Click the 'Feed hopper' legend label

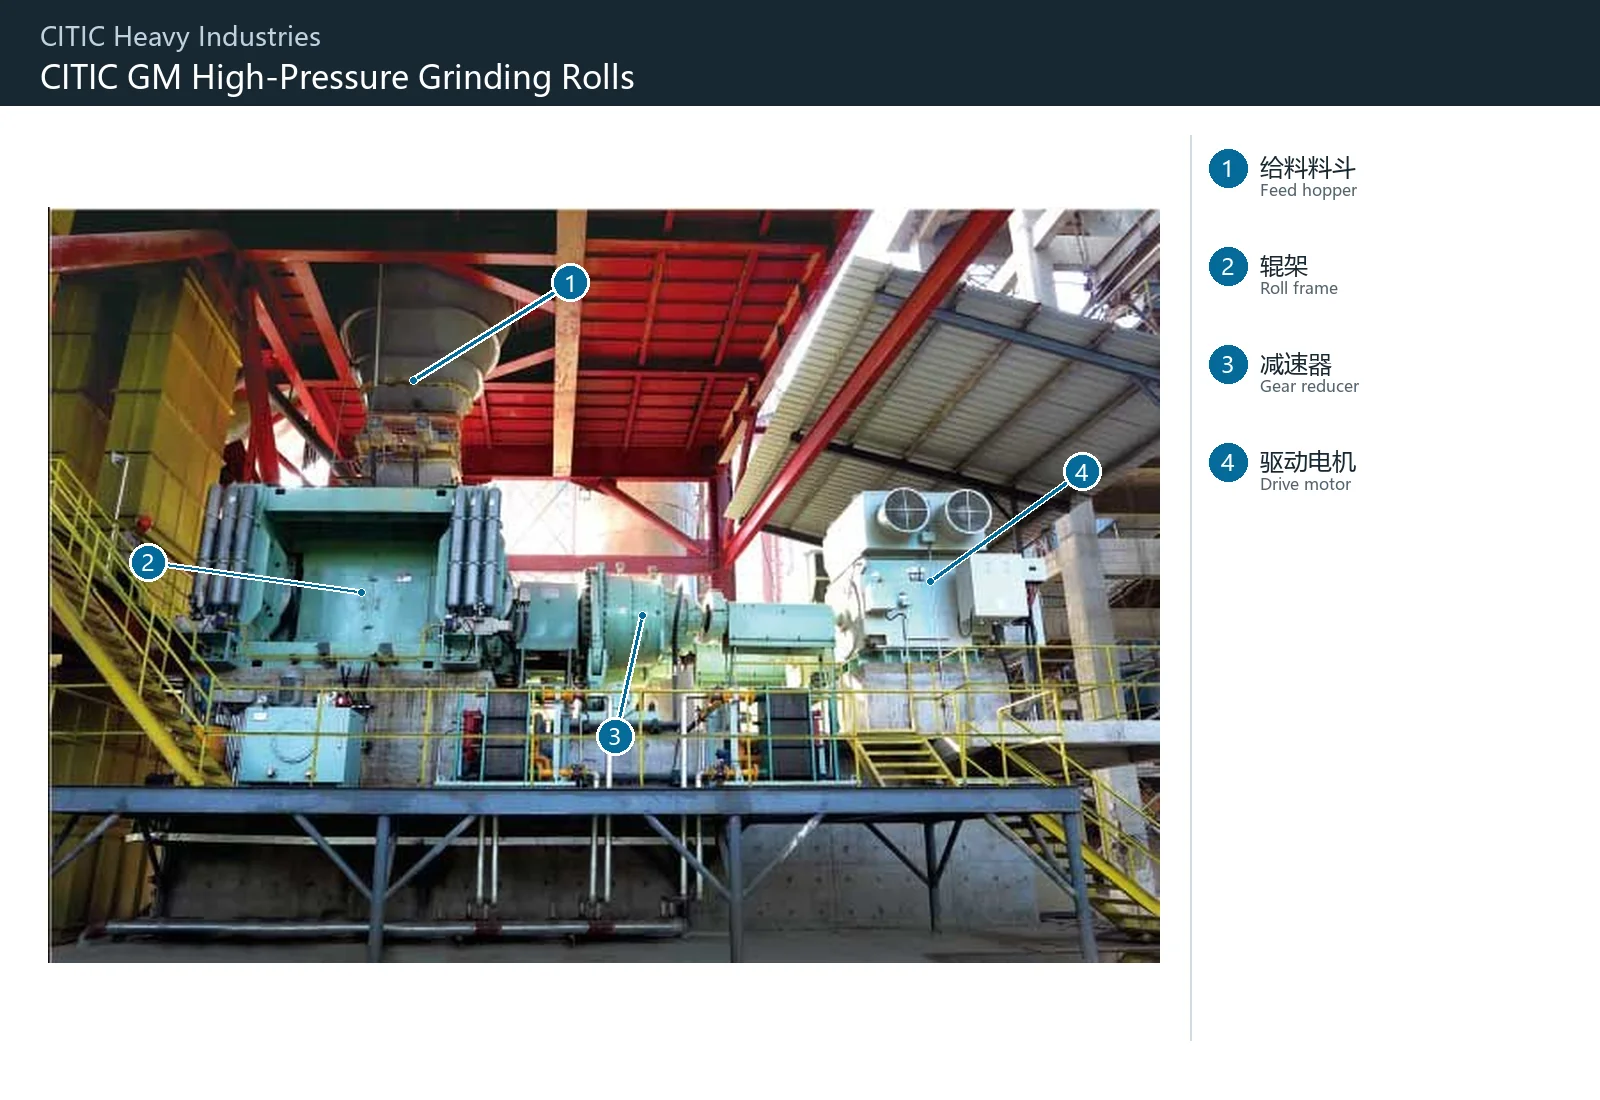1308,191
